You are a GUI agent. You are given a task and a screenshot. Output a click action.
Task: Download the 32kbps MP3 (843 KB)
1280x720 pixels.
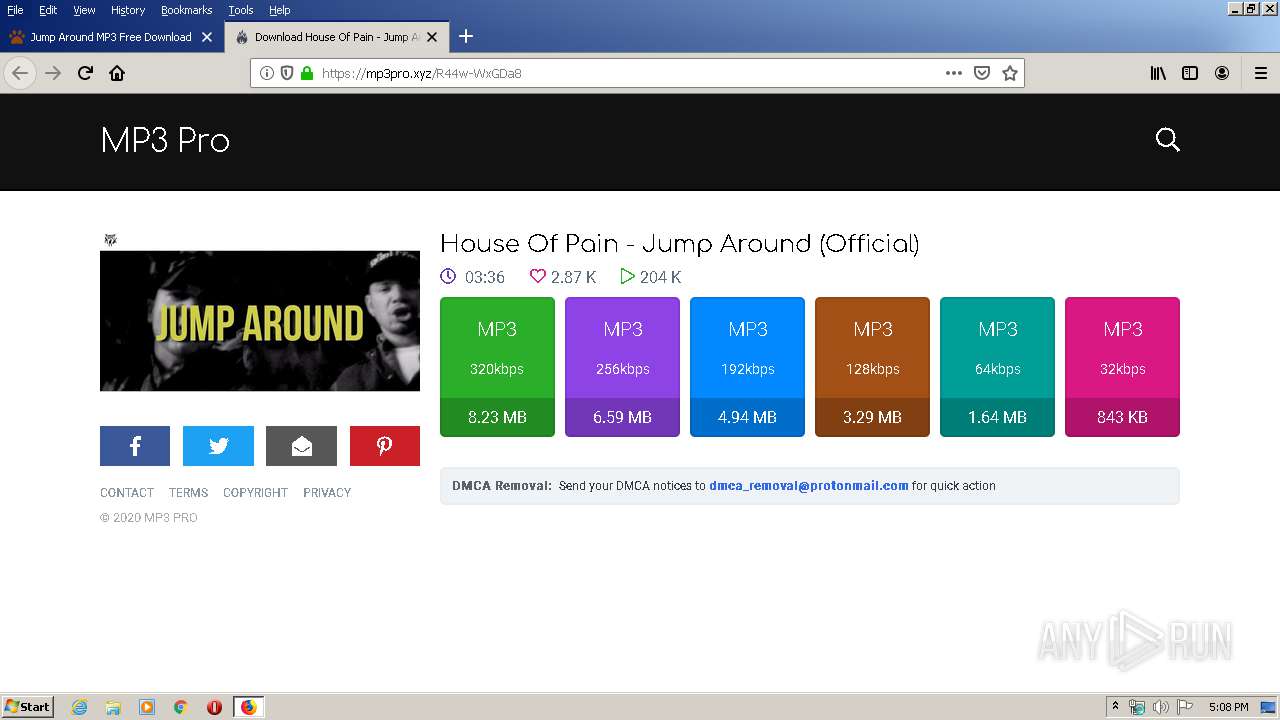click(x=1122, y=367)
